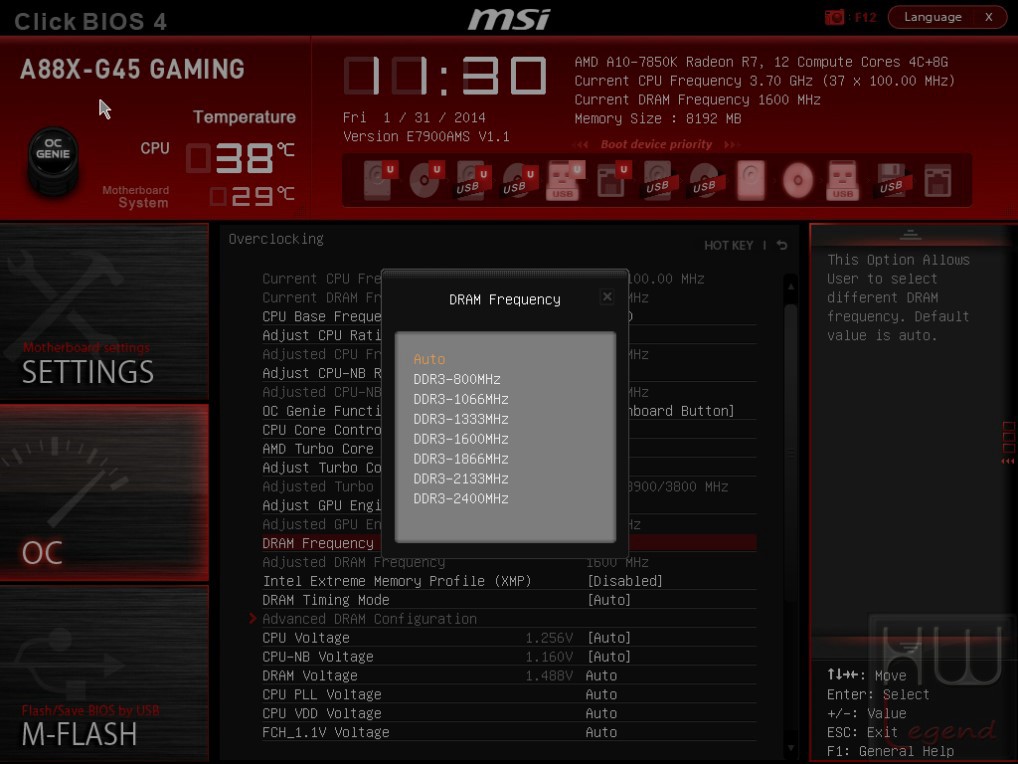Select legacy network boot icon at far right
Viewport: 1018px width, 764px height.
pos(937,180)
